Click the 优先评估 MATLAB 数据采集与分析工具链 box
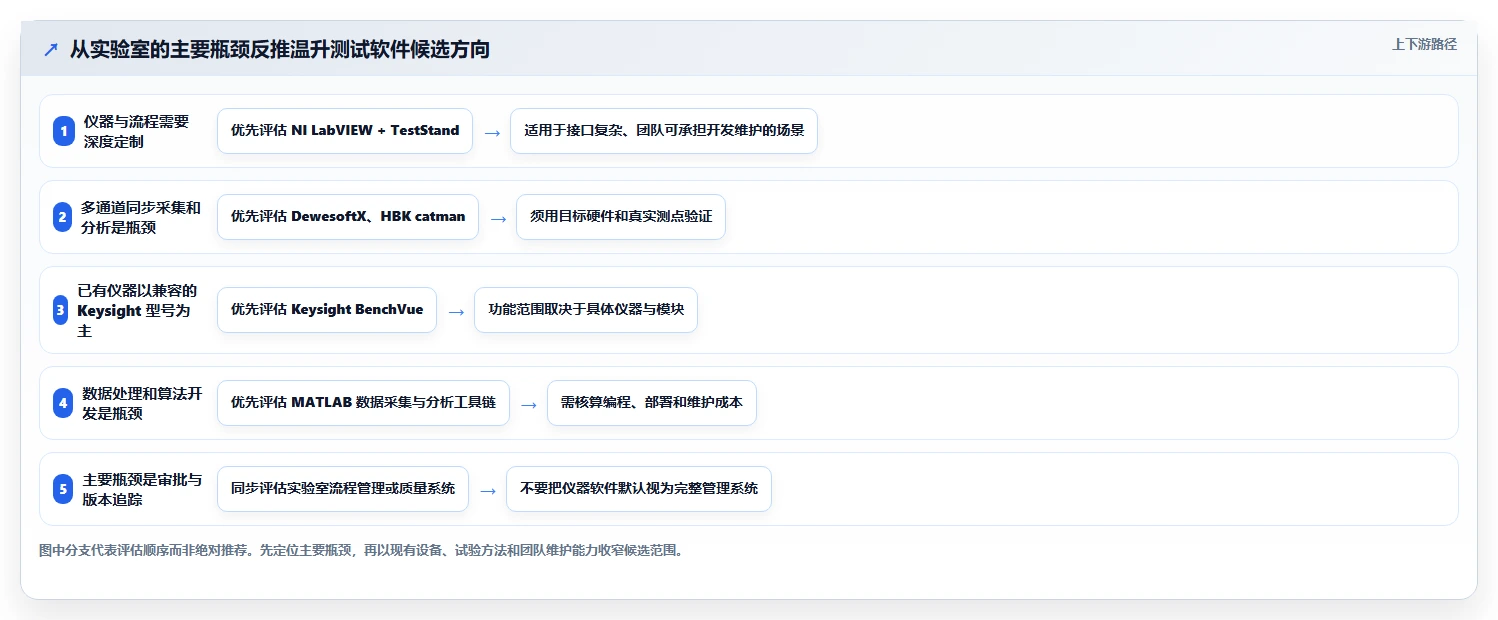Viewport: 1498px width, 620px height. click(x=363, y=403)
